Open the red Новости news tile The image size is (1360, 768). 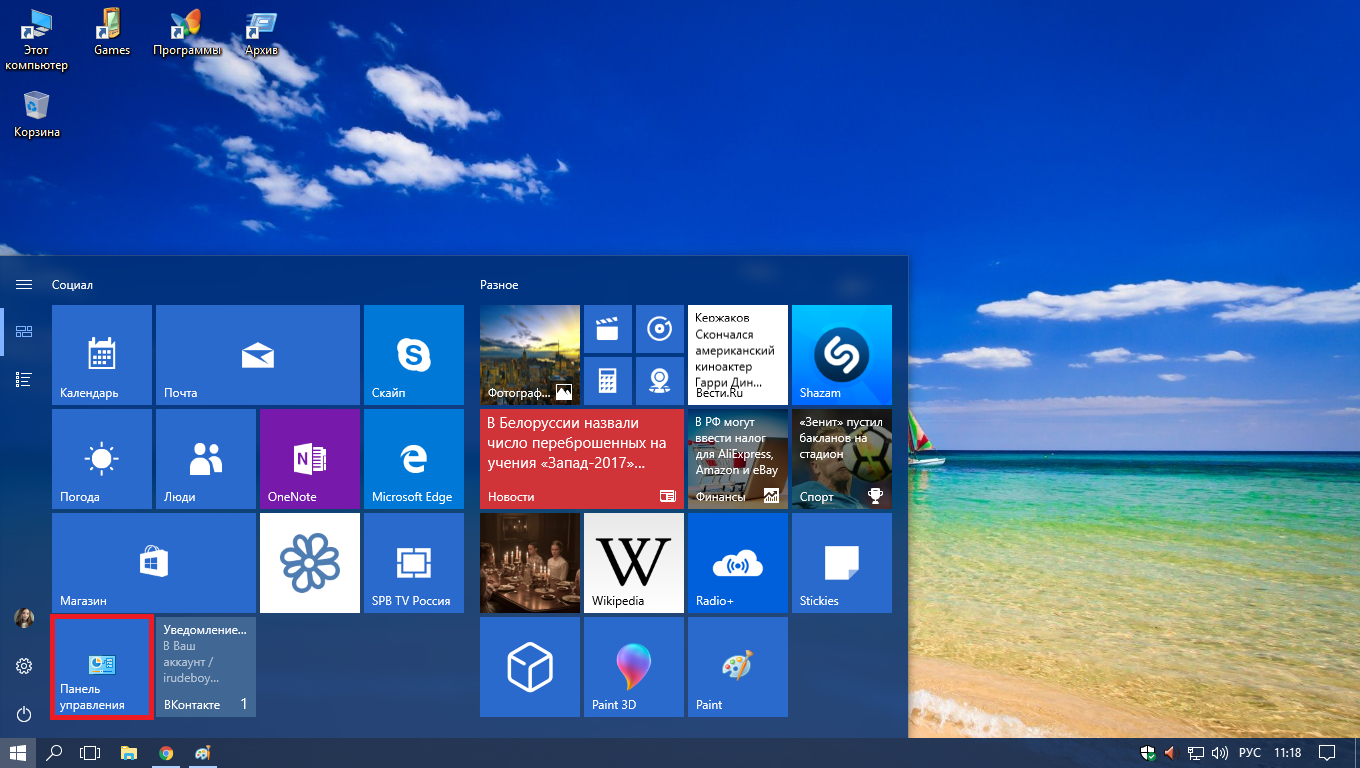coord(582,459)
